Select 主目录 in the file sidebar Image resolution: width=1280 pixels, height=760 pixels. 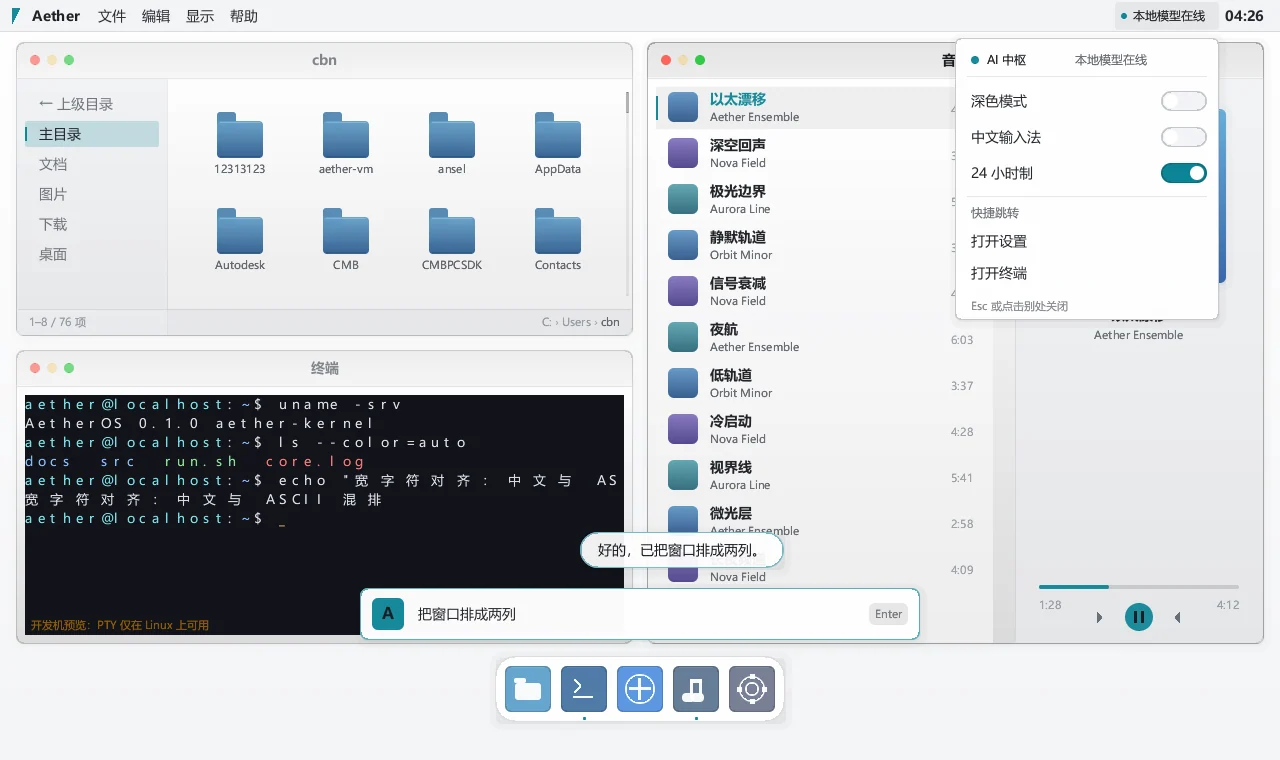(x=92, y=134)
